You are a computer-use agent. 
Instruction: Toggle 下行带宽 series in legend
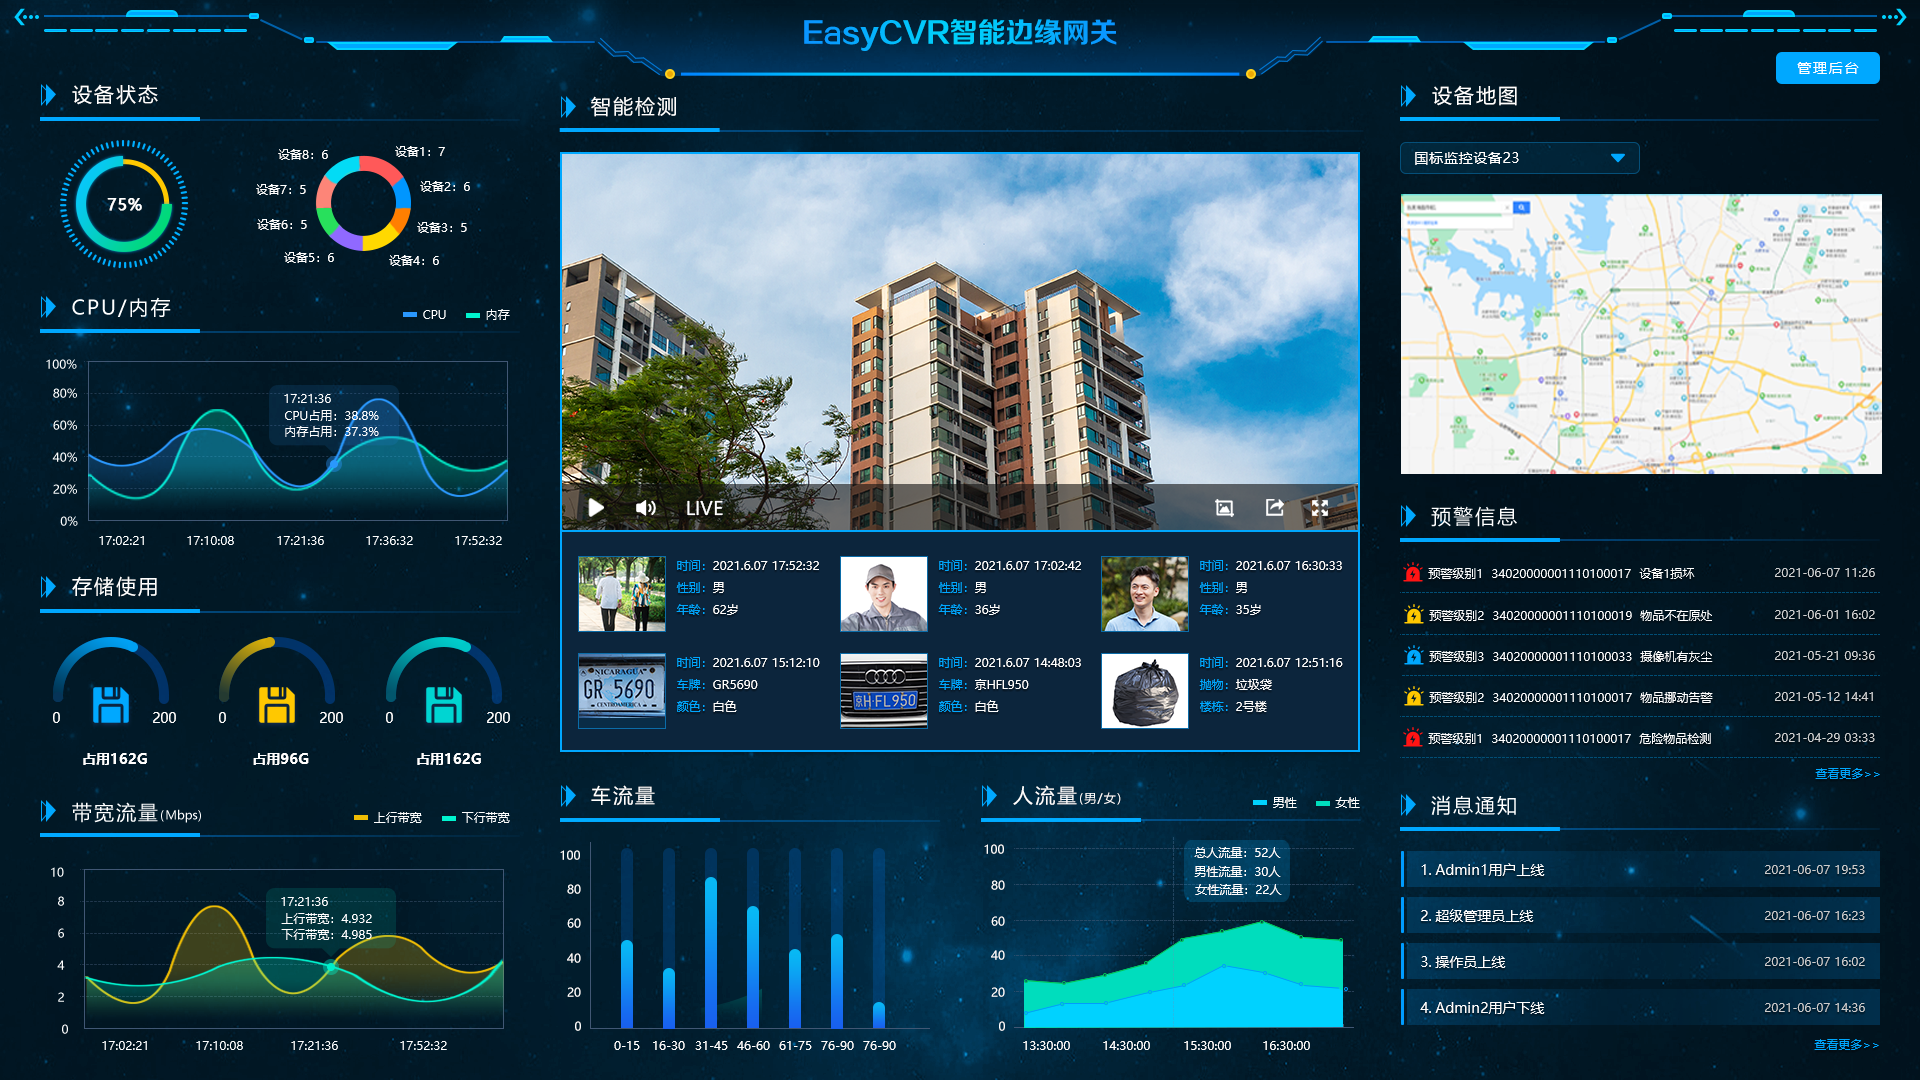click(x=476, y=818)
